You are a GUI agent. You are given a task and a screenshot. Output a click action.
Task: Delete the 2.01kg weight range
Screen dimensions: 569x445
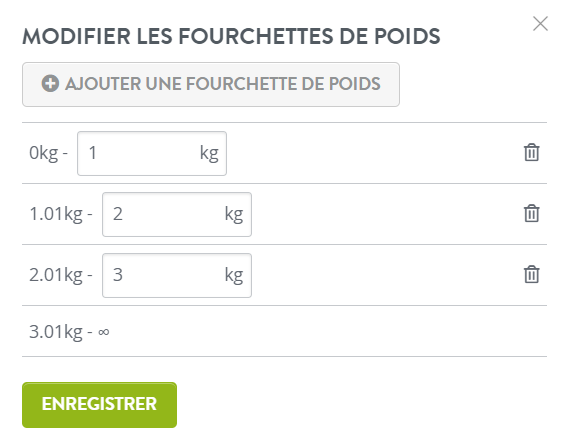point(531,274)
